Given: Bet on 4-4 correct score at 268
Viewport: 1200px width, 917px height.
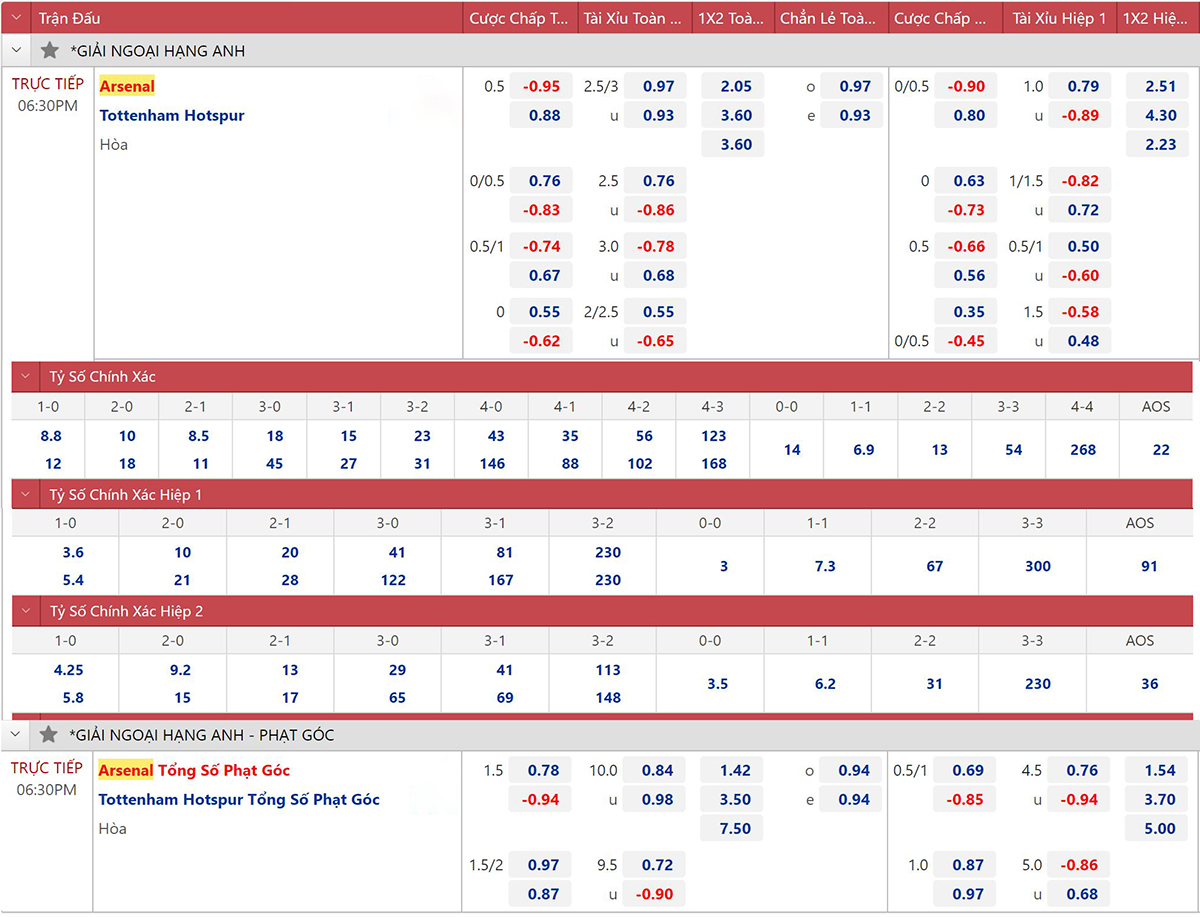Looking at the screenshot, I should [x=1083, y=450].
